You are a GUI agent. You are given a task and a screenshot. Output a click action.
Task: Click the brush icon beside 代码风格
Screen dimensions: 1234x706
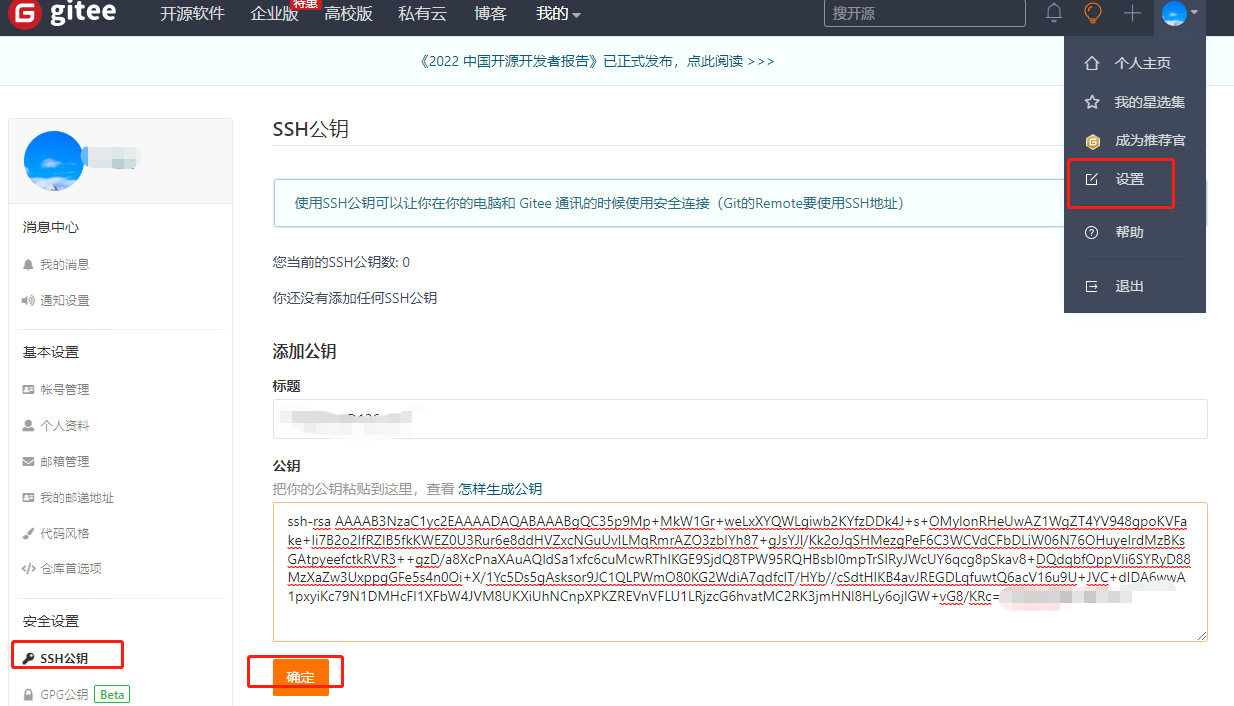(x=28, y=533)
